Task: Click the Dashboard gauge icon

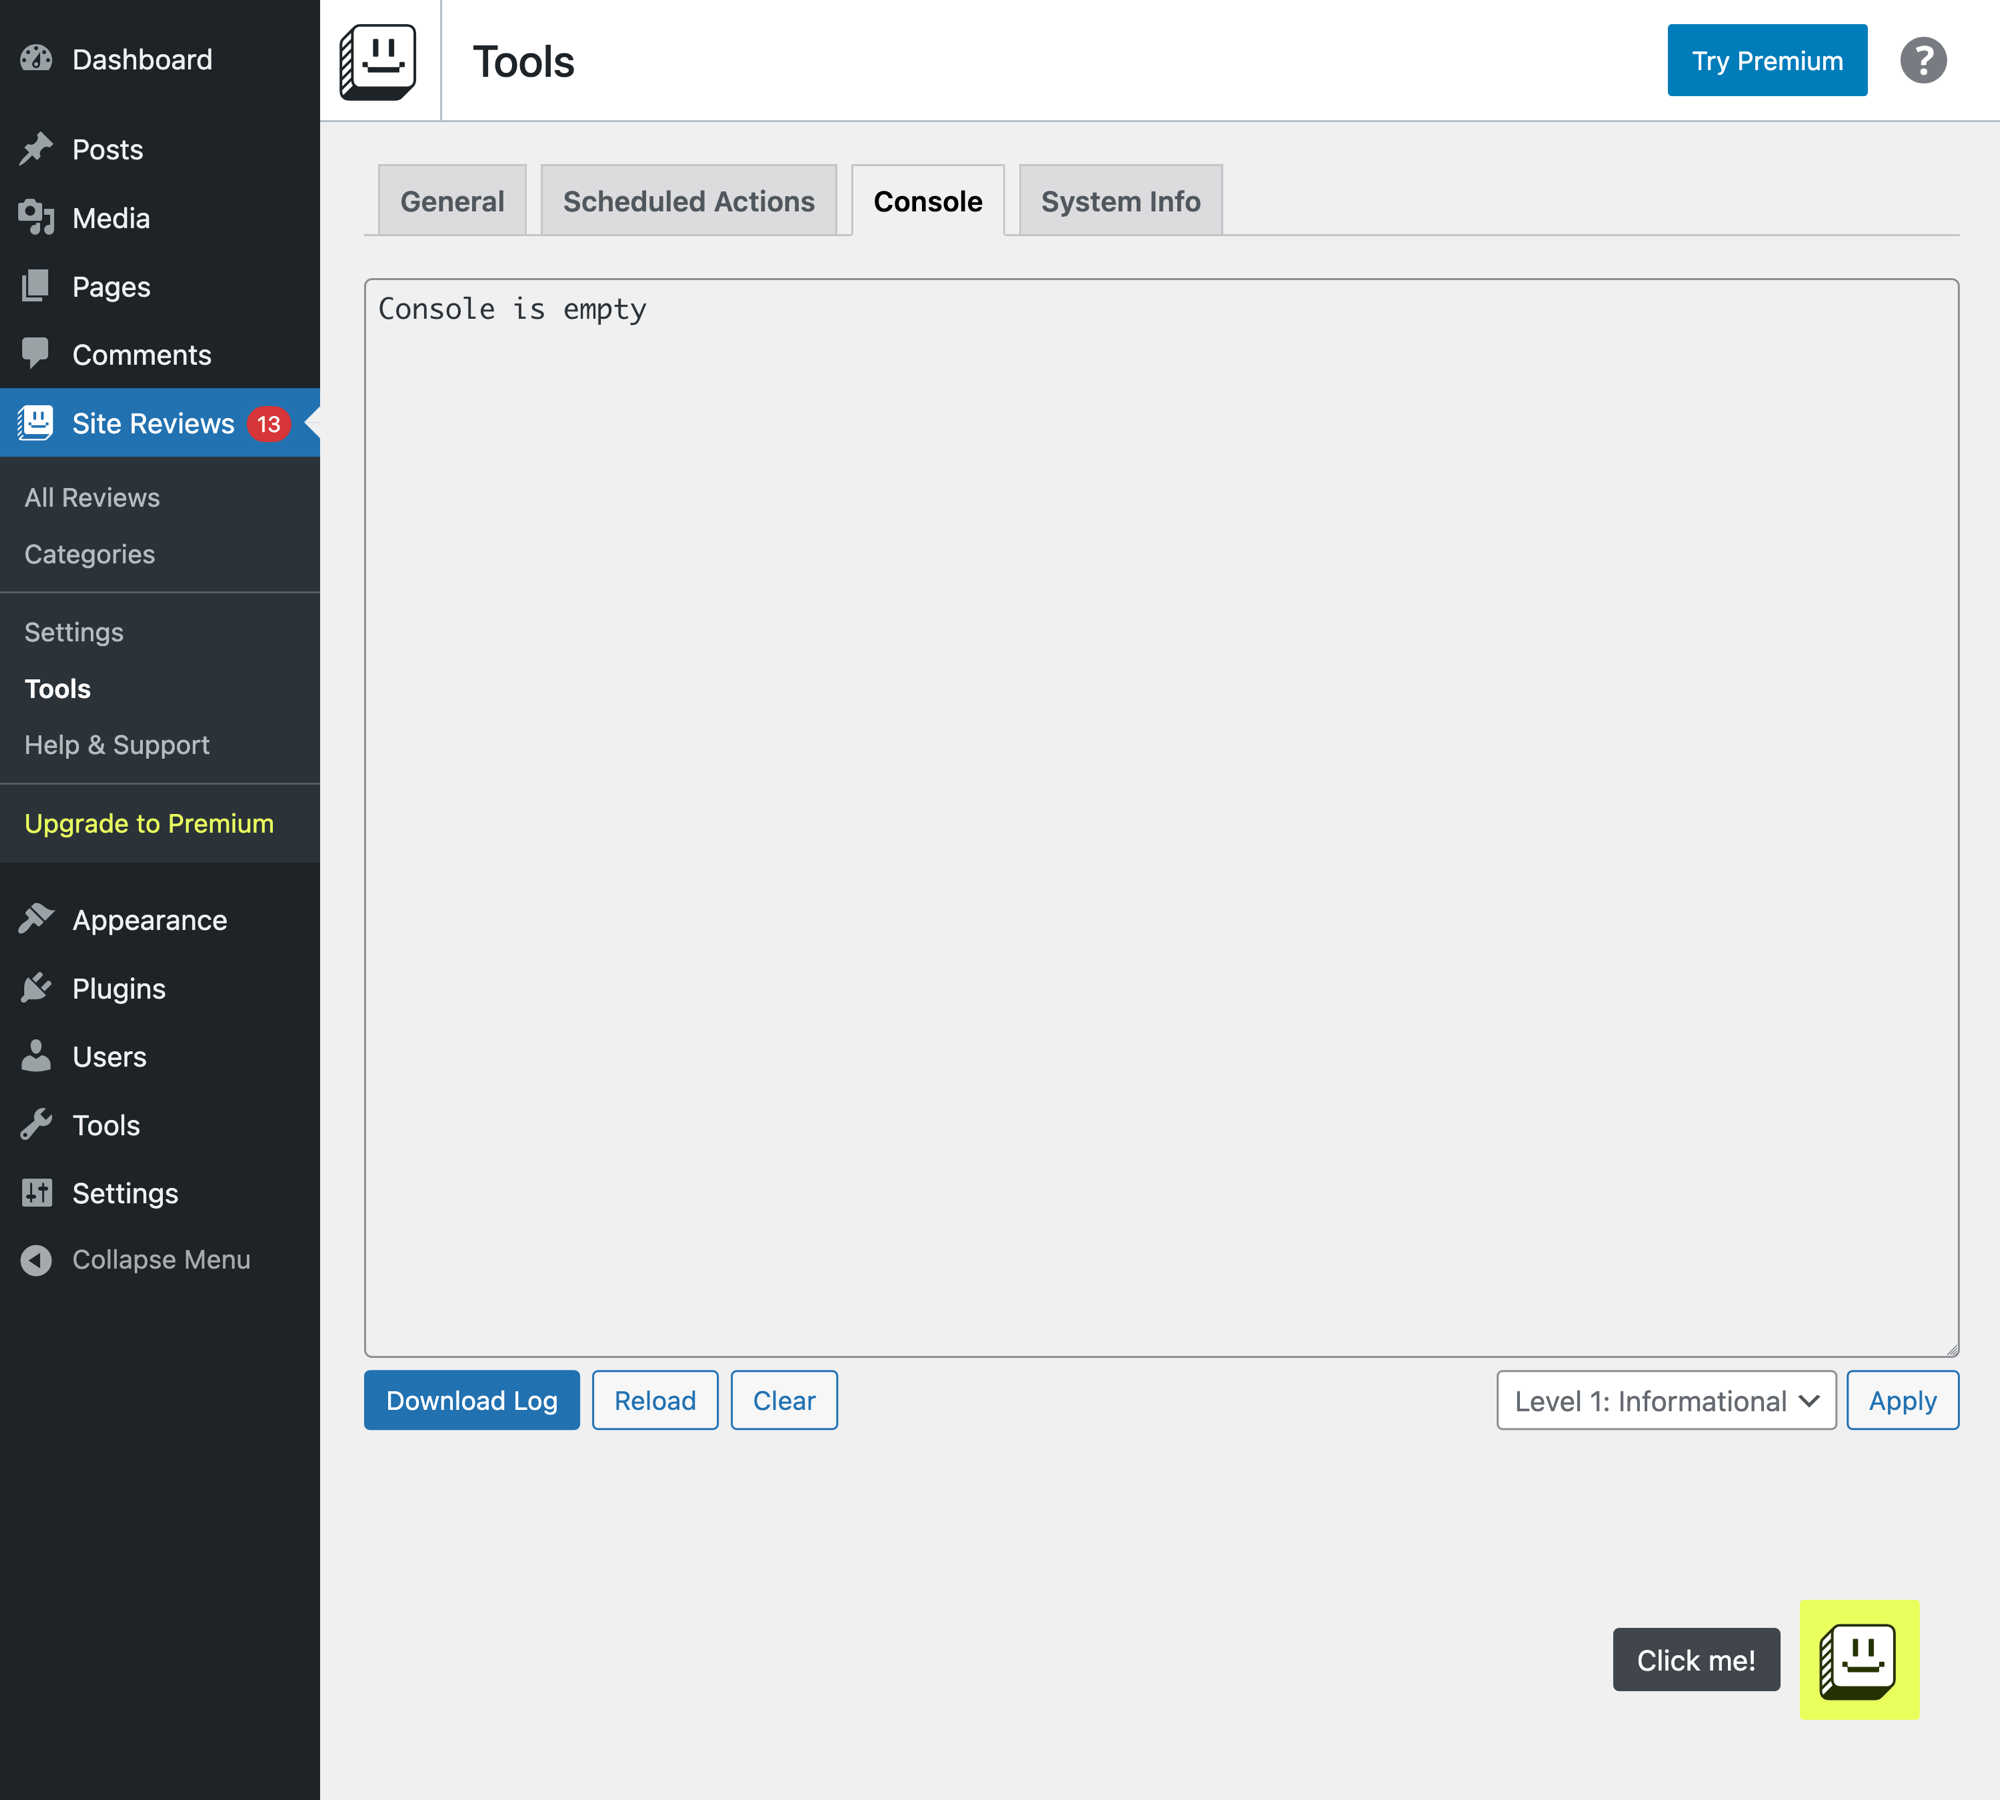Action: (36, 59)
